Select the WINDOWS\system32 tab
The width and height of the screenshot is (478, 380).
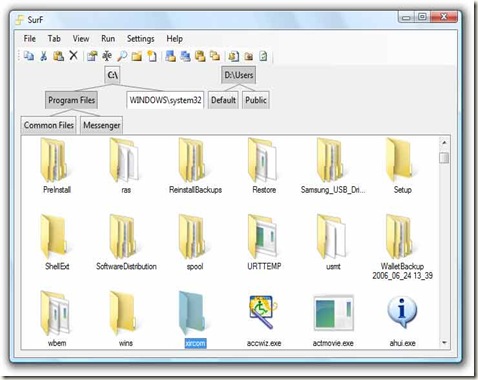pos(165,100)
